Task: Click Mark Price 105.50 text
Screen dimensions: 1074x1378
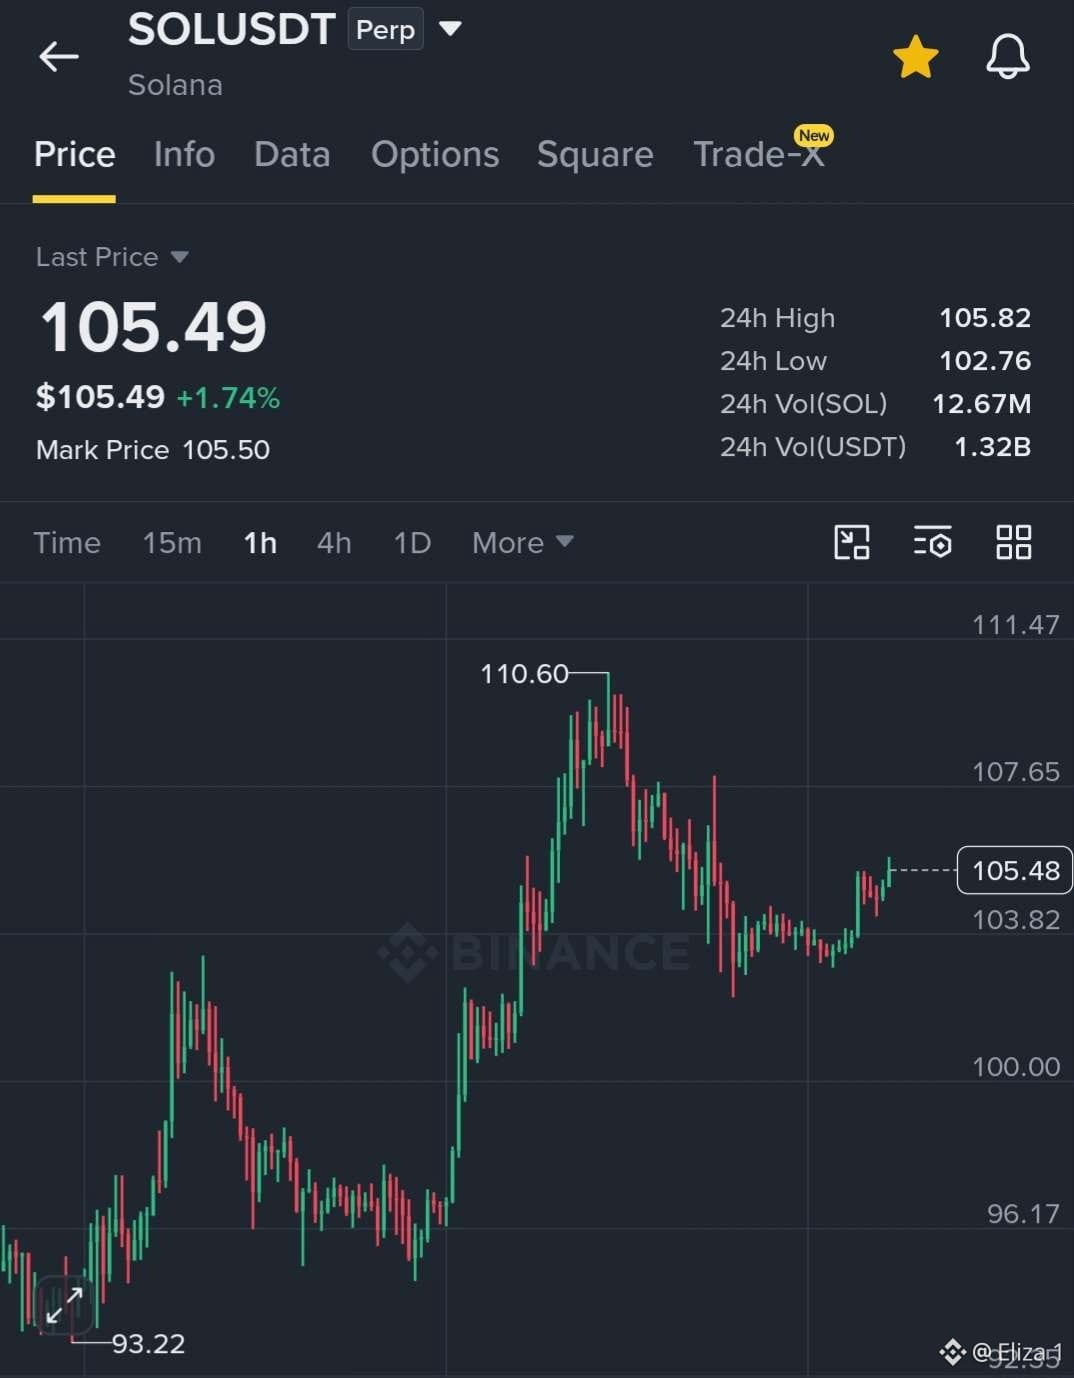Action: click(x=153, y=450)
